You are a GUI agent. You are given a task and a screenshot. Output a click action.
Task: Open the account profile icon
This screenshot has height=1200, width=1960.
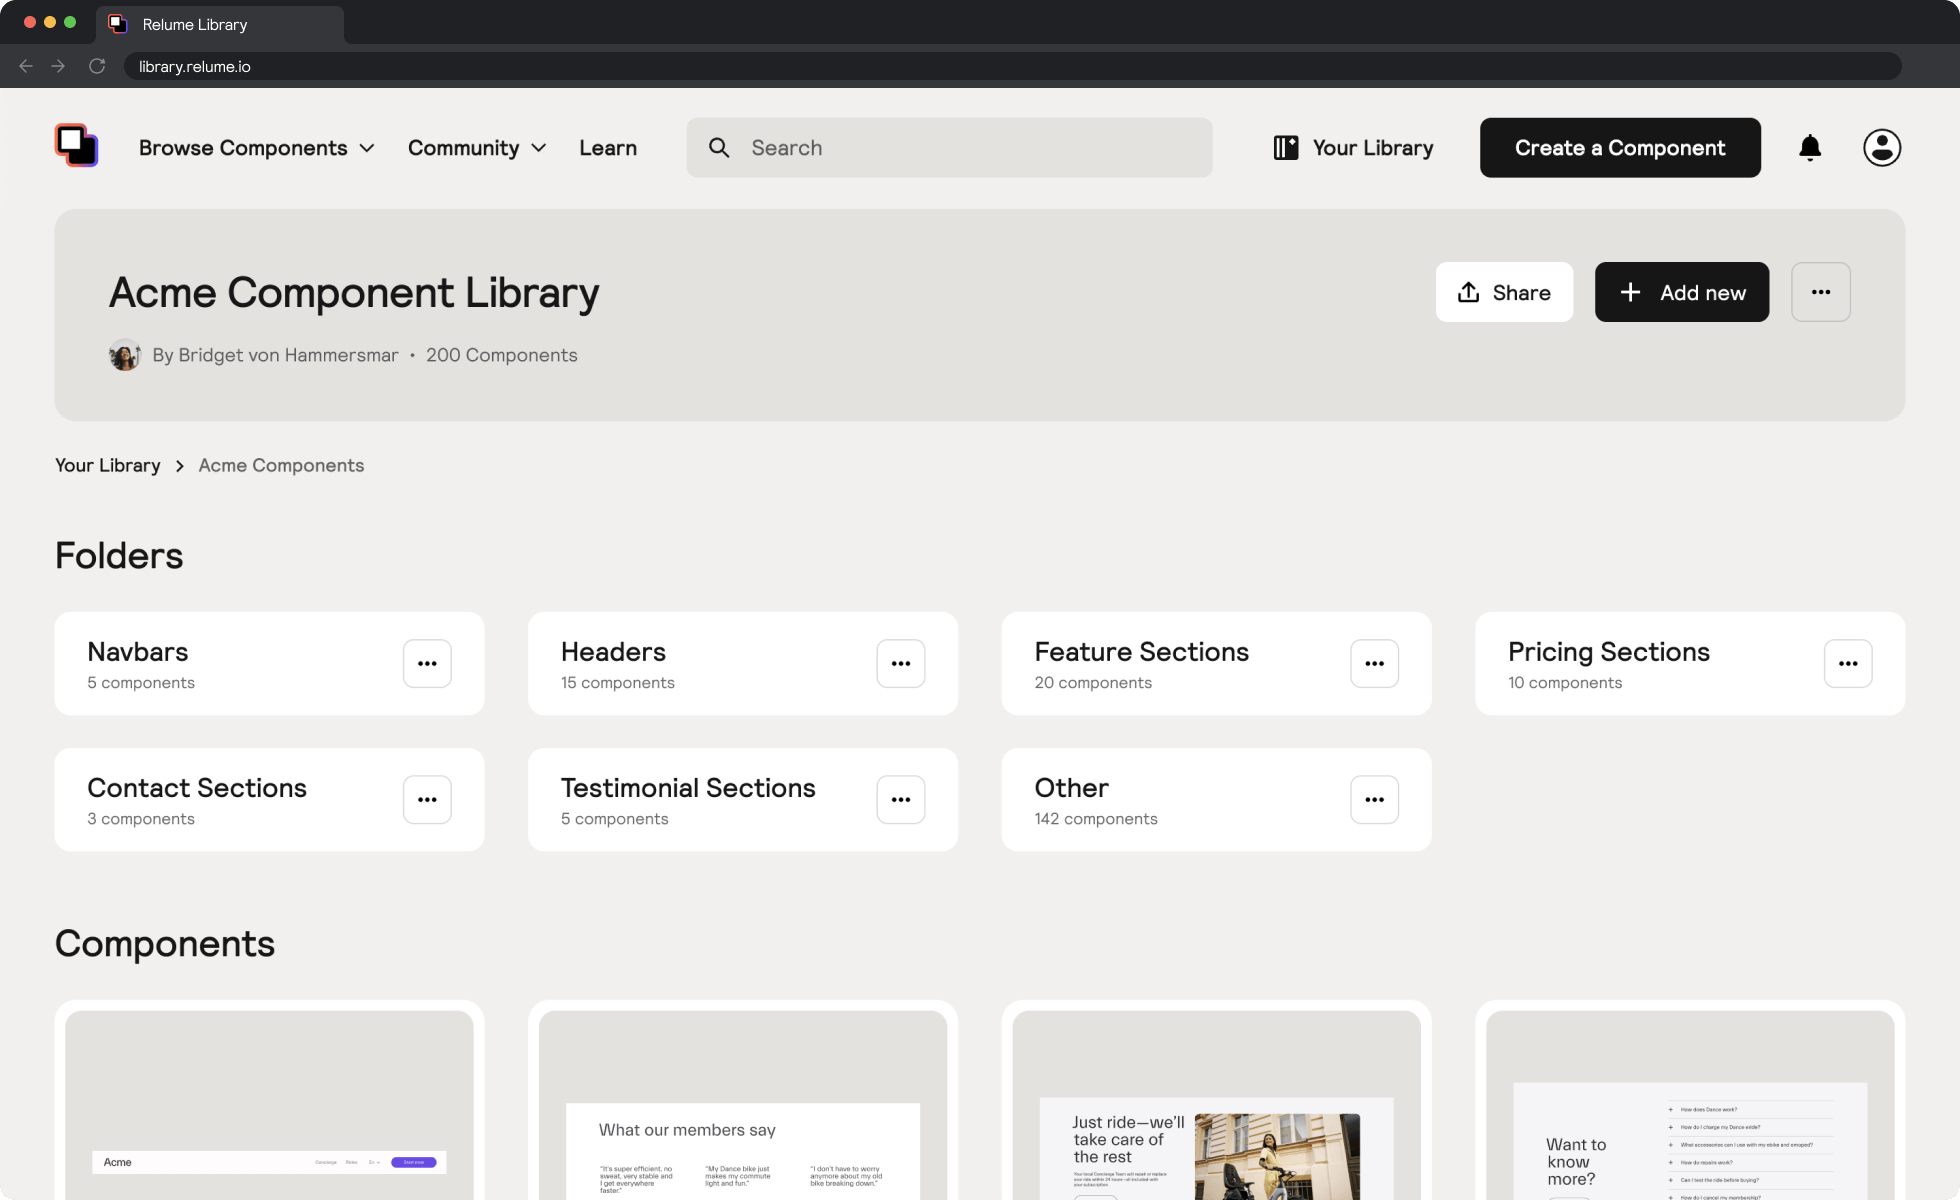point(1882,147)
